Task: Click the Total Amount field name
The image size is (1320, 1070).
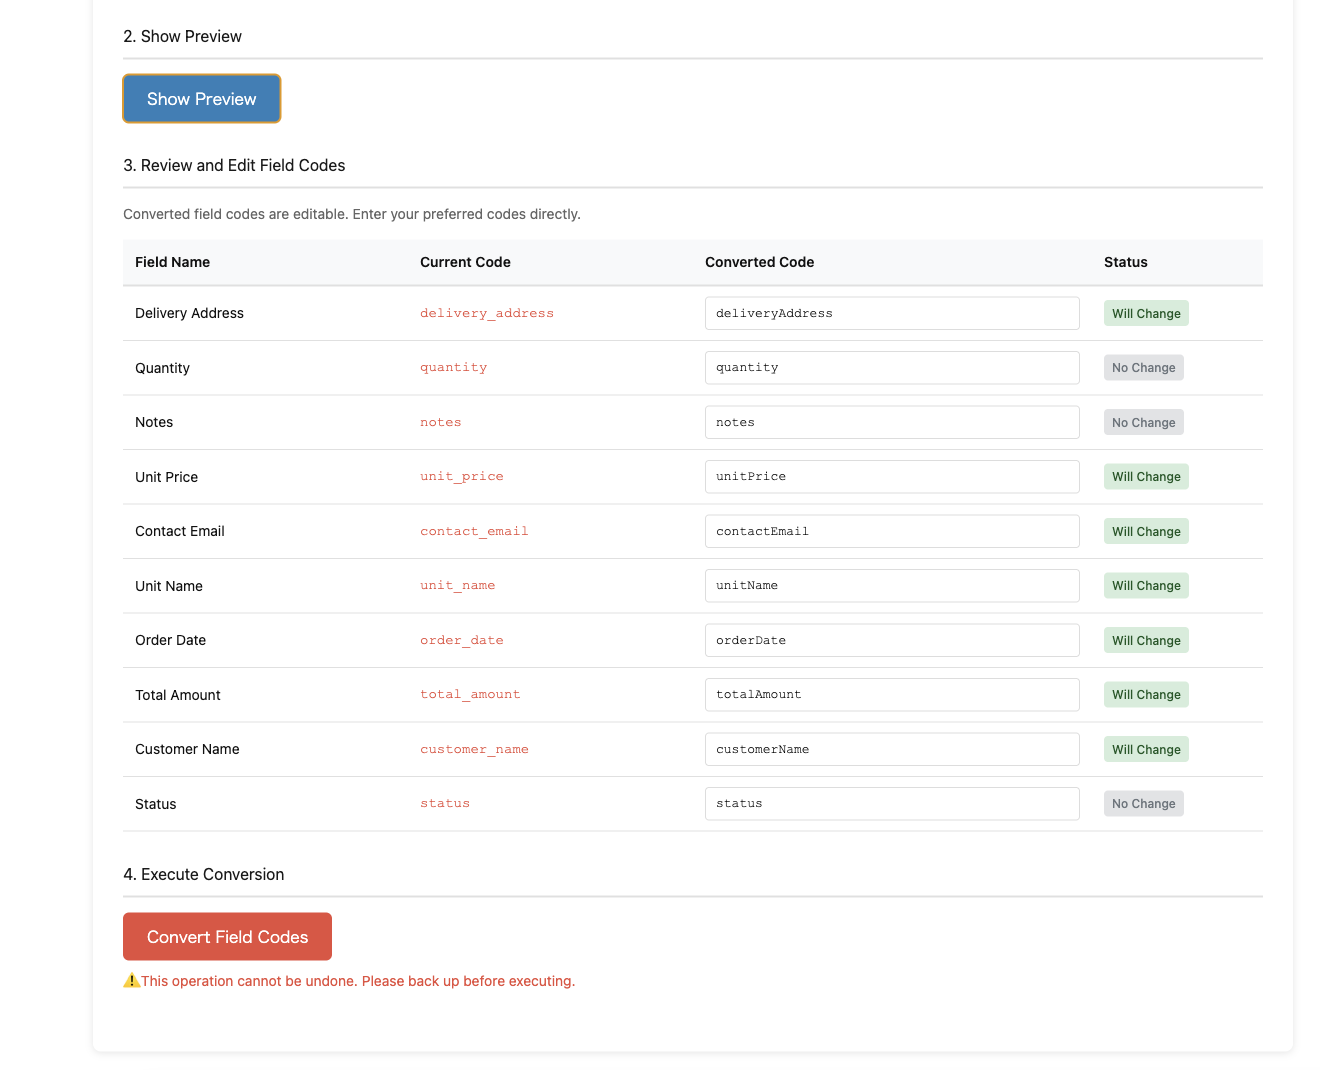Action: (x=178, y=695)
